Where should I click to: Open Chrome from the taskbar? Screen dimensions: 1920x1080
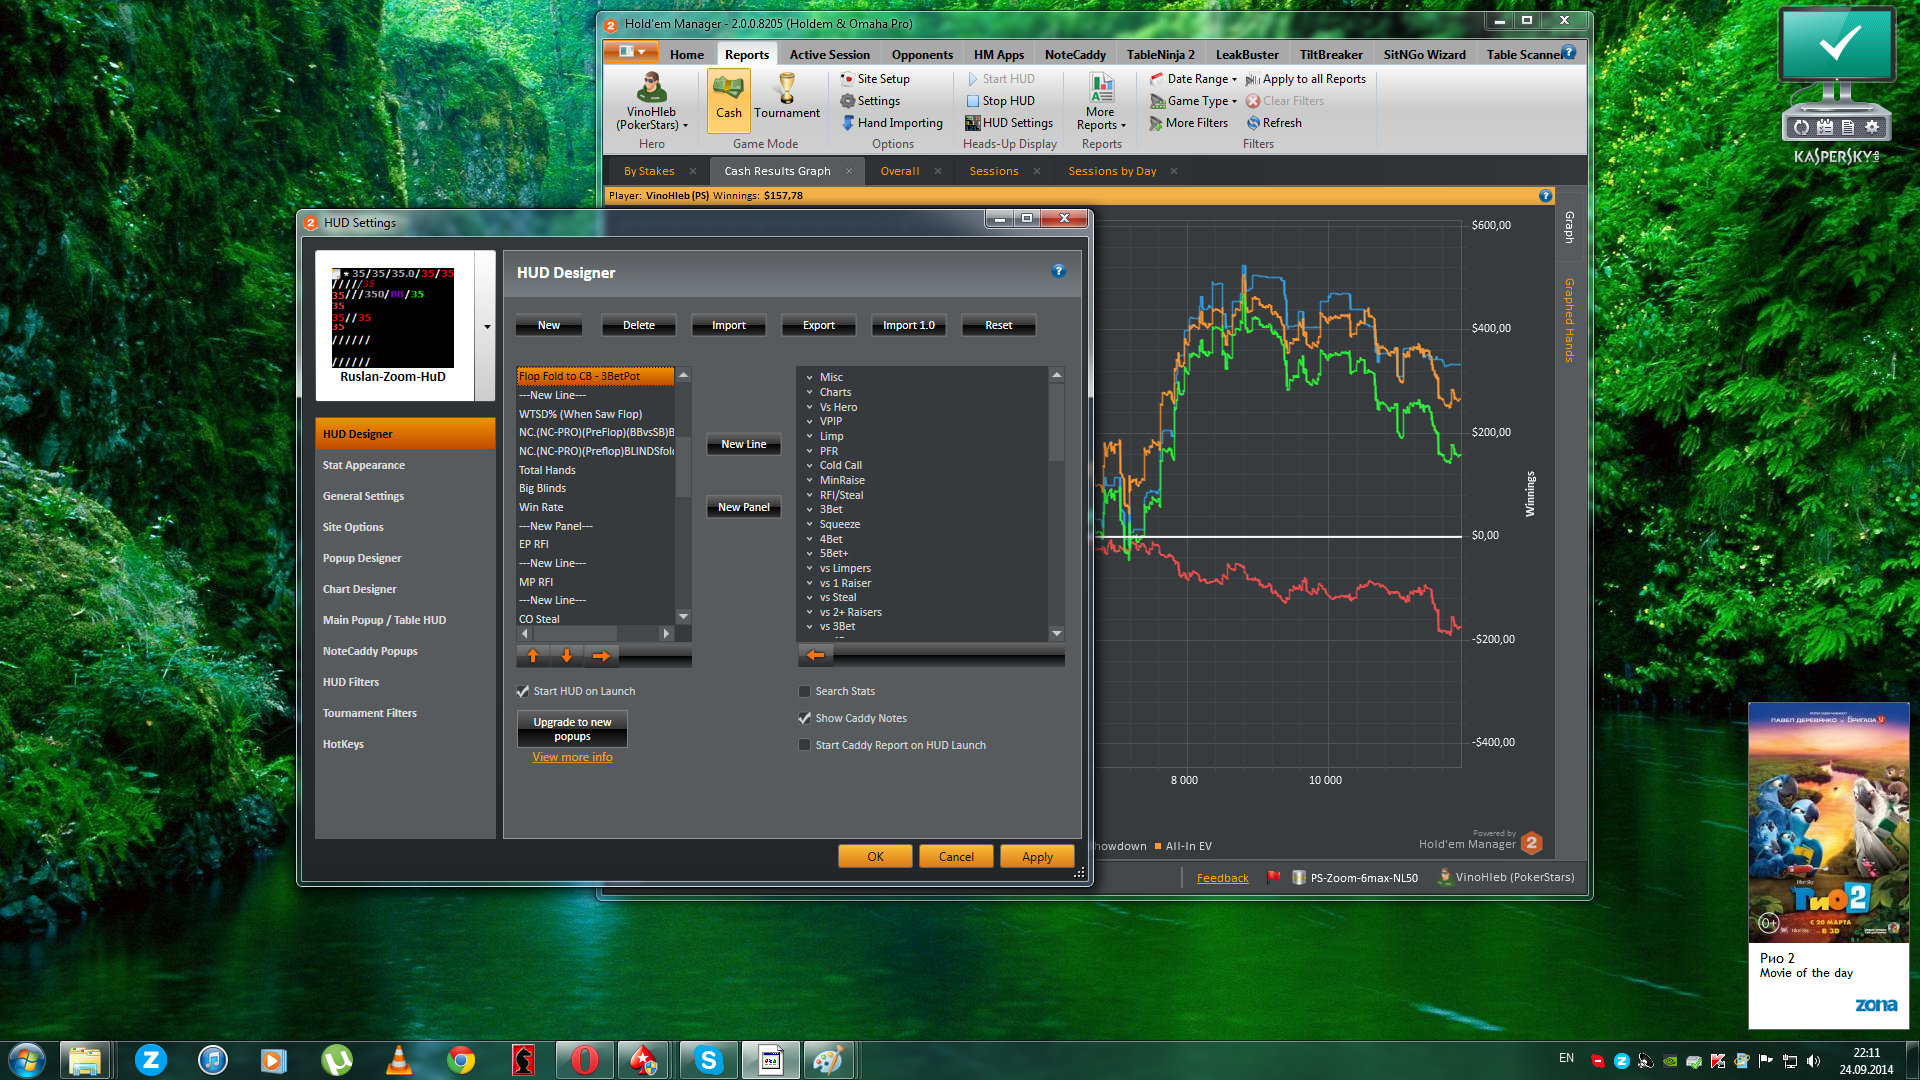point(461,1060)
